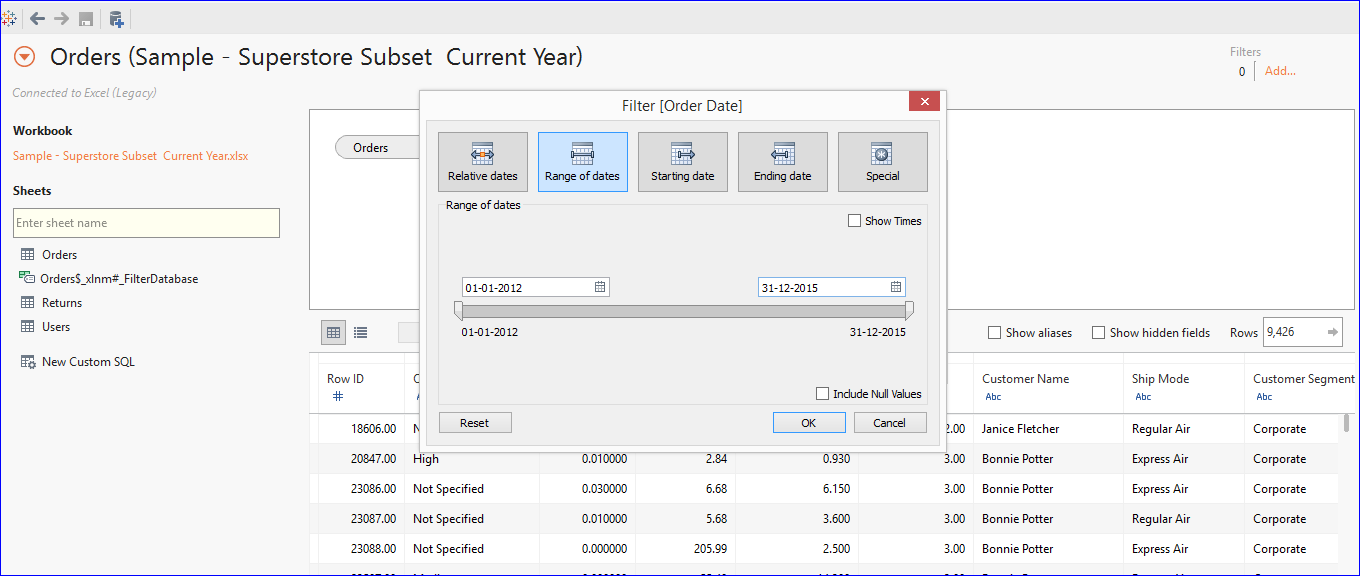Click the add new data source icon

pos(114,18)
